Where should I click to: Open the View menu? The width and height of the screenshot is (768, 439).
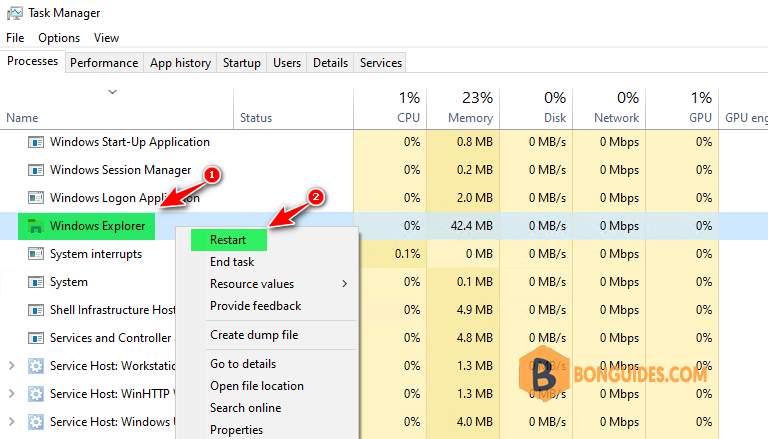106,38
